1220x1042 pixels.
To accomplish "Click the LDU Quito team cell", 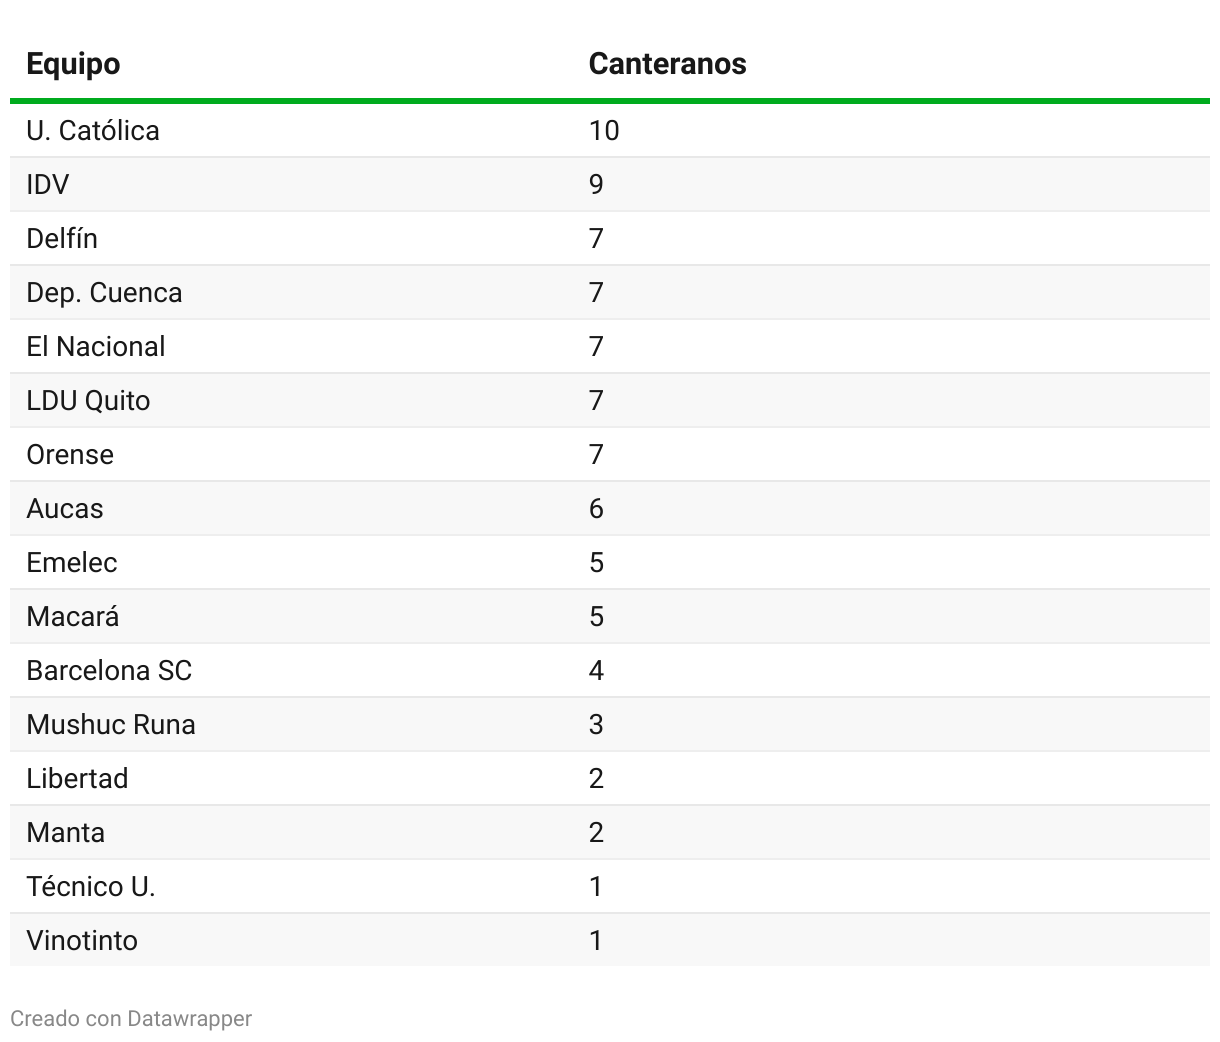I will pos(88,401).
